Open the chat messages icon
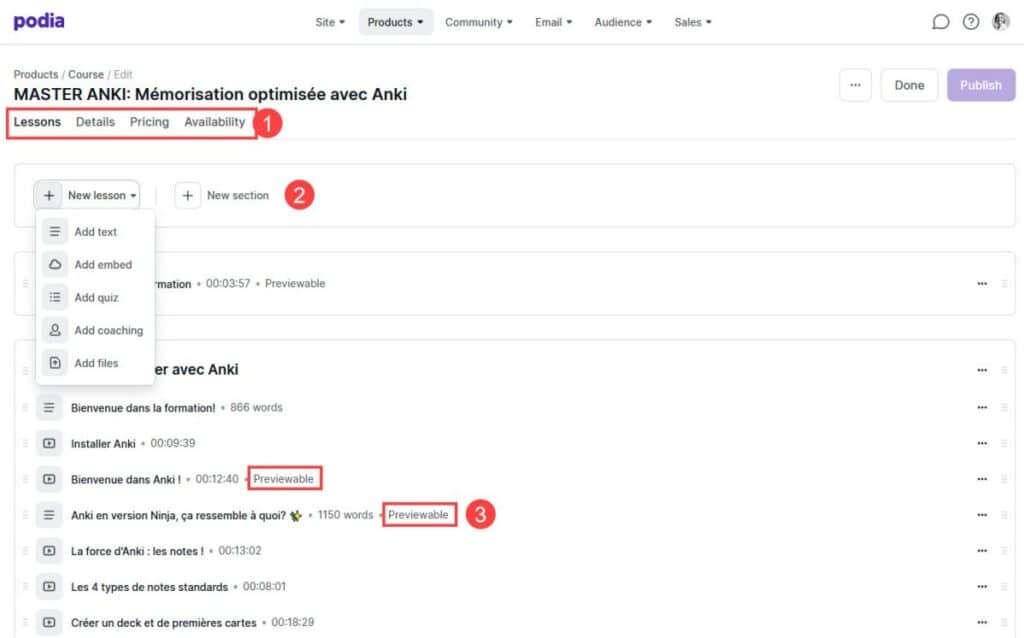This screenshot has width=1024, height=638. tap(940, 22)
